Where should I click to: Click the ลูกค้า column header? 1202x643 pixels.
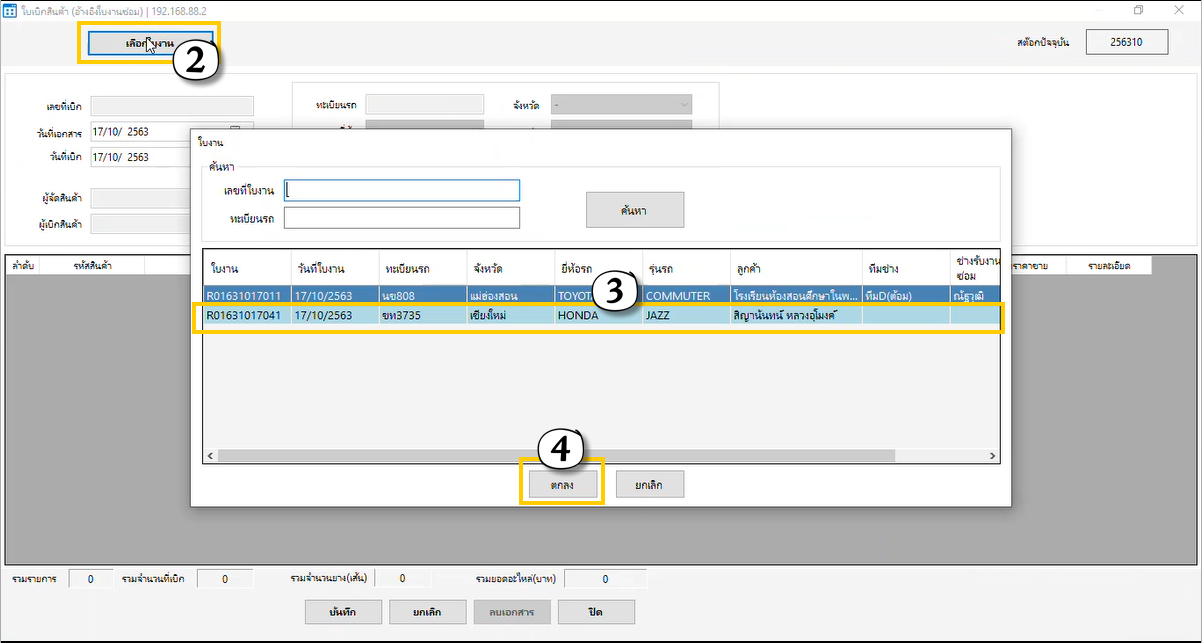795,269
